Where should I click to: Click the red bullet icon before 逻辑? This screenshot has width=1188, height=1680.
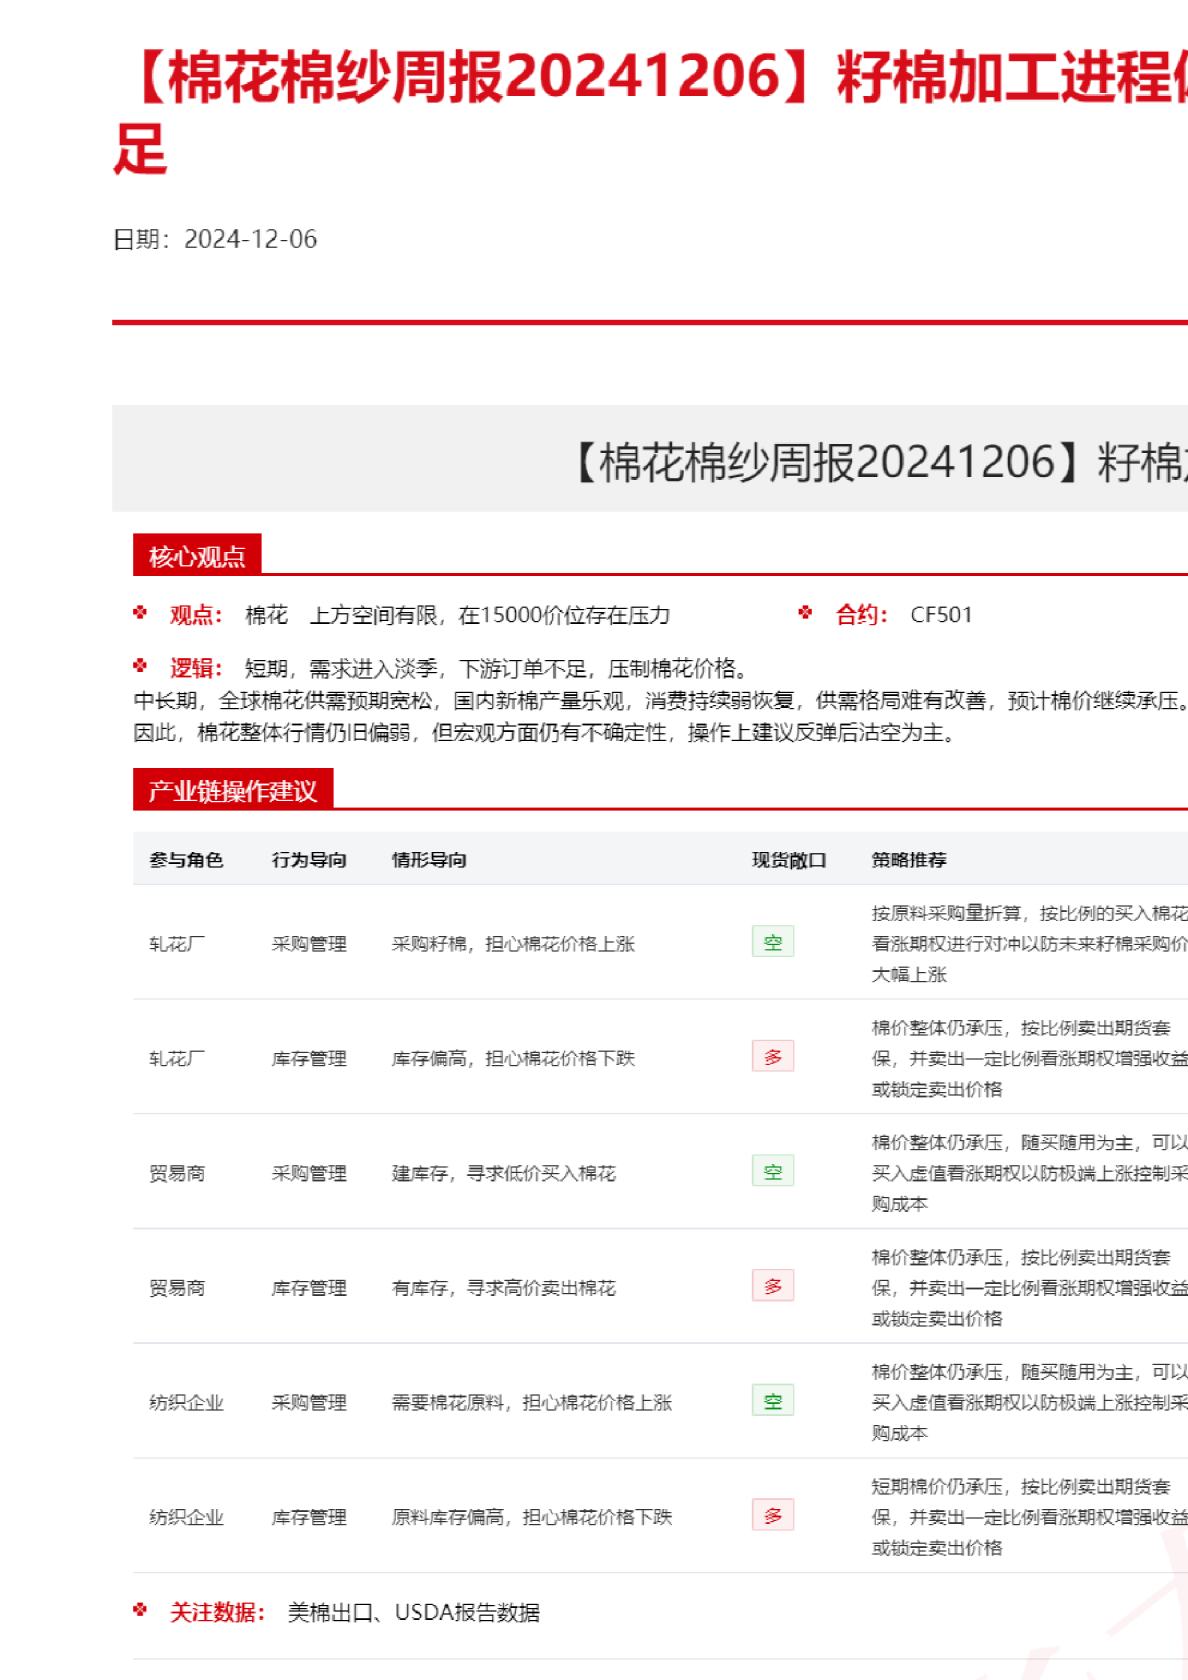click(x=140, y=666)
